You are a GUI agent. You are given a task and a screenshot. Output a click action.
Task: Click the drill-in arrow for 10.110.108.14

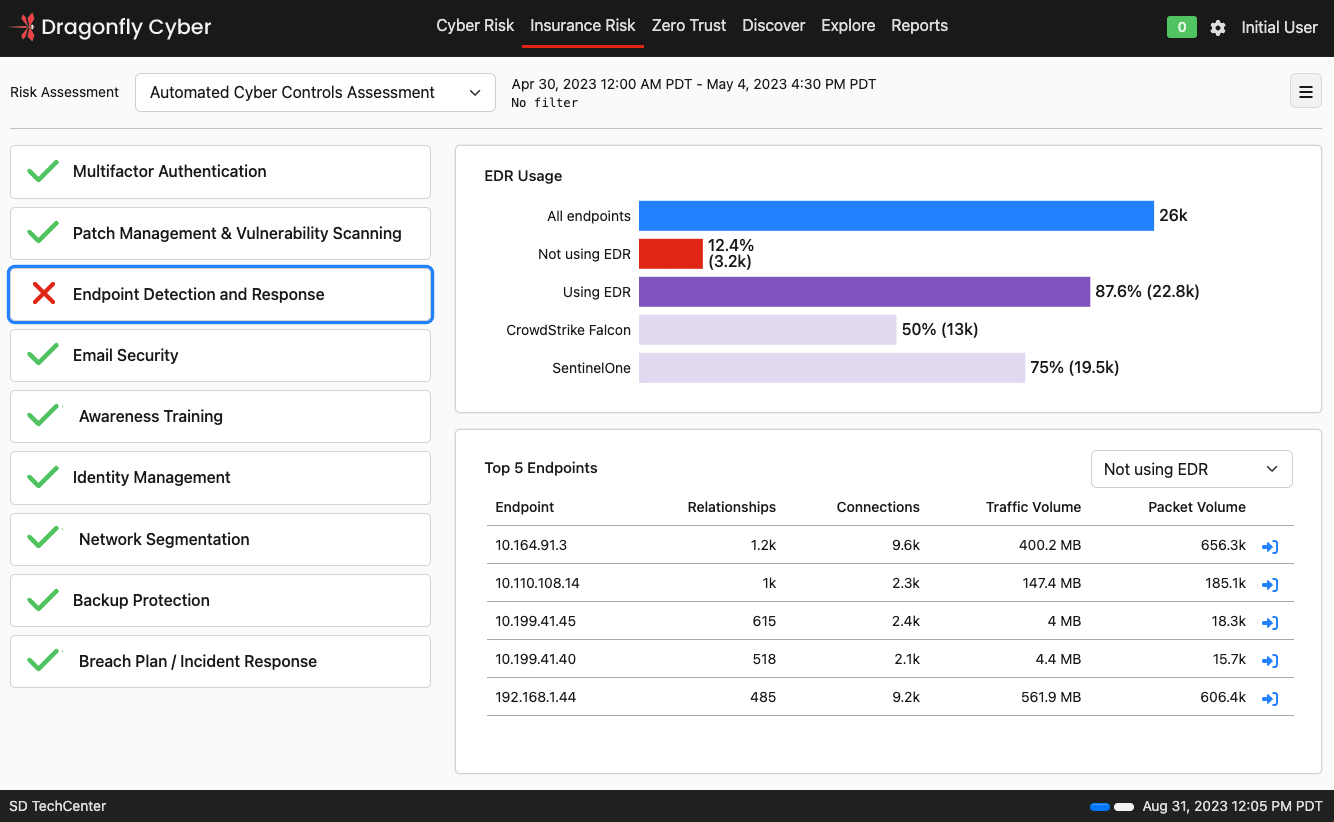pos(1270,584)
